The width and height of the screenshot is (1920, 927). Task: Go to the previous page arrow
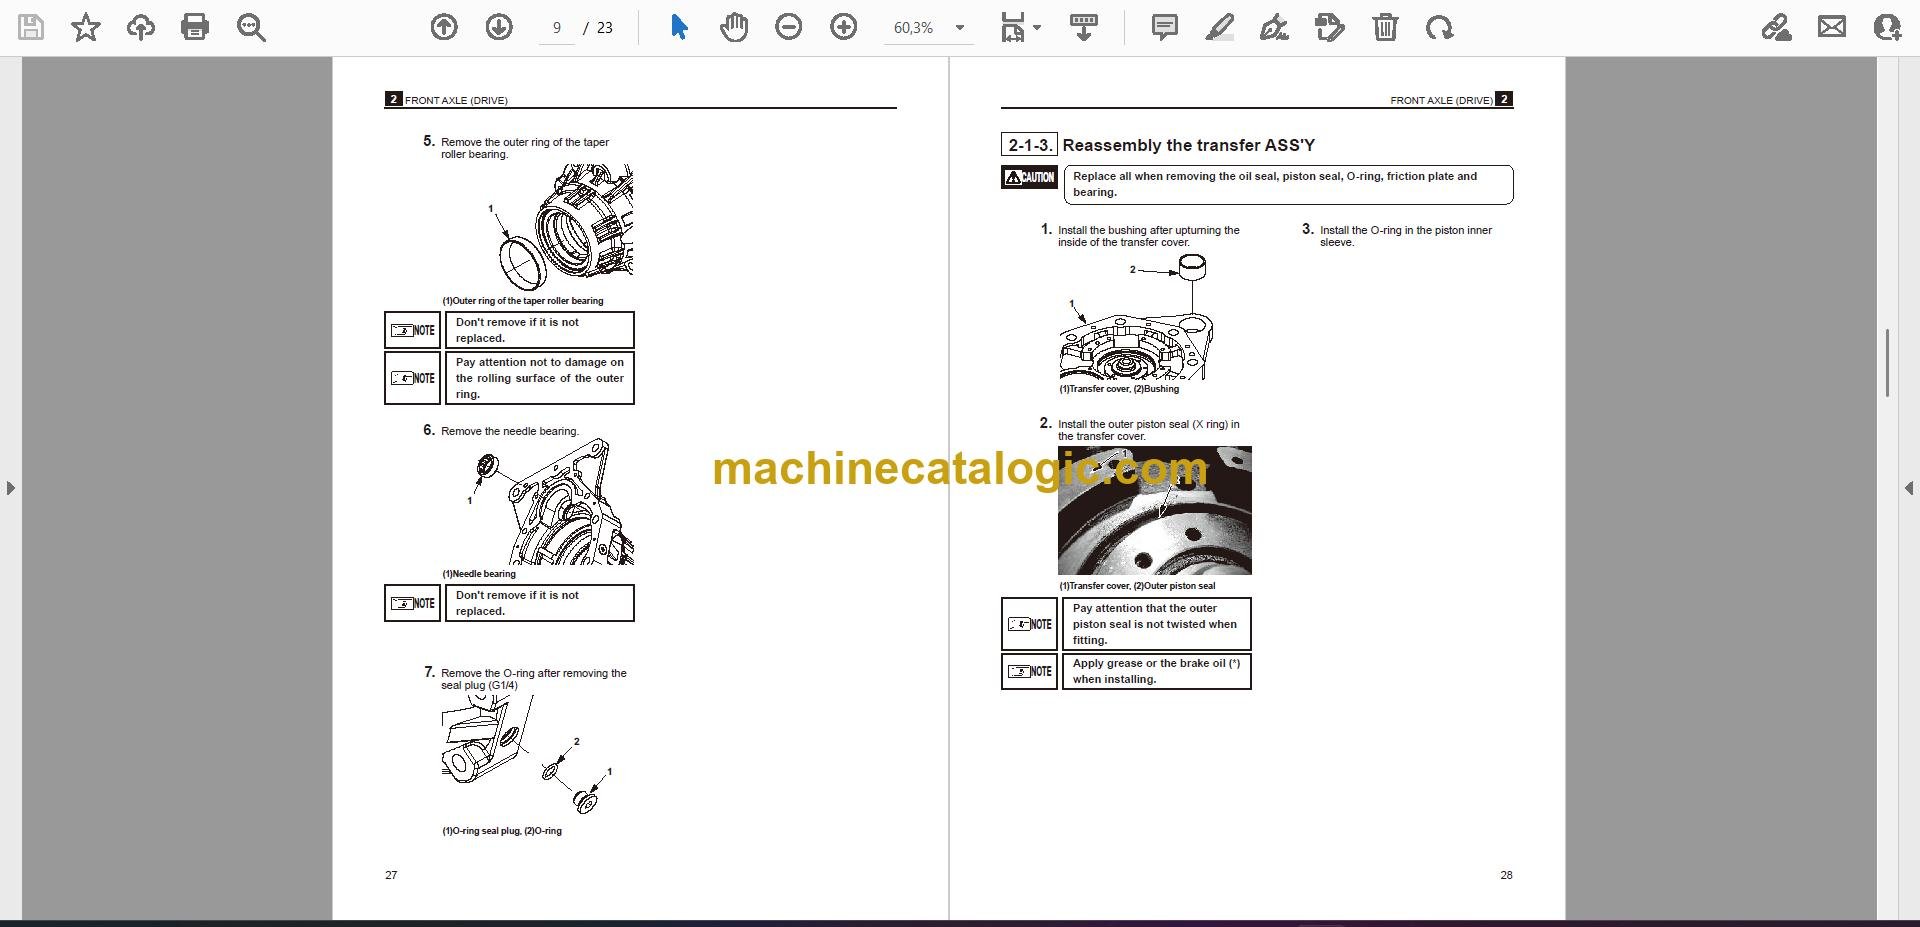point(444,28)
